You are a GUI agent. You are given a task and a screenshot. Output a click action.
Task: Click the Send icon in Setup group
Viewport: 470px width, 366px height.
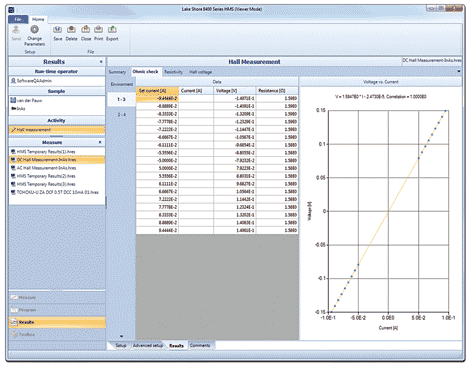pyautogui.click(x=16, y=29)
